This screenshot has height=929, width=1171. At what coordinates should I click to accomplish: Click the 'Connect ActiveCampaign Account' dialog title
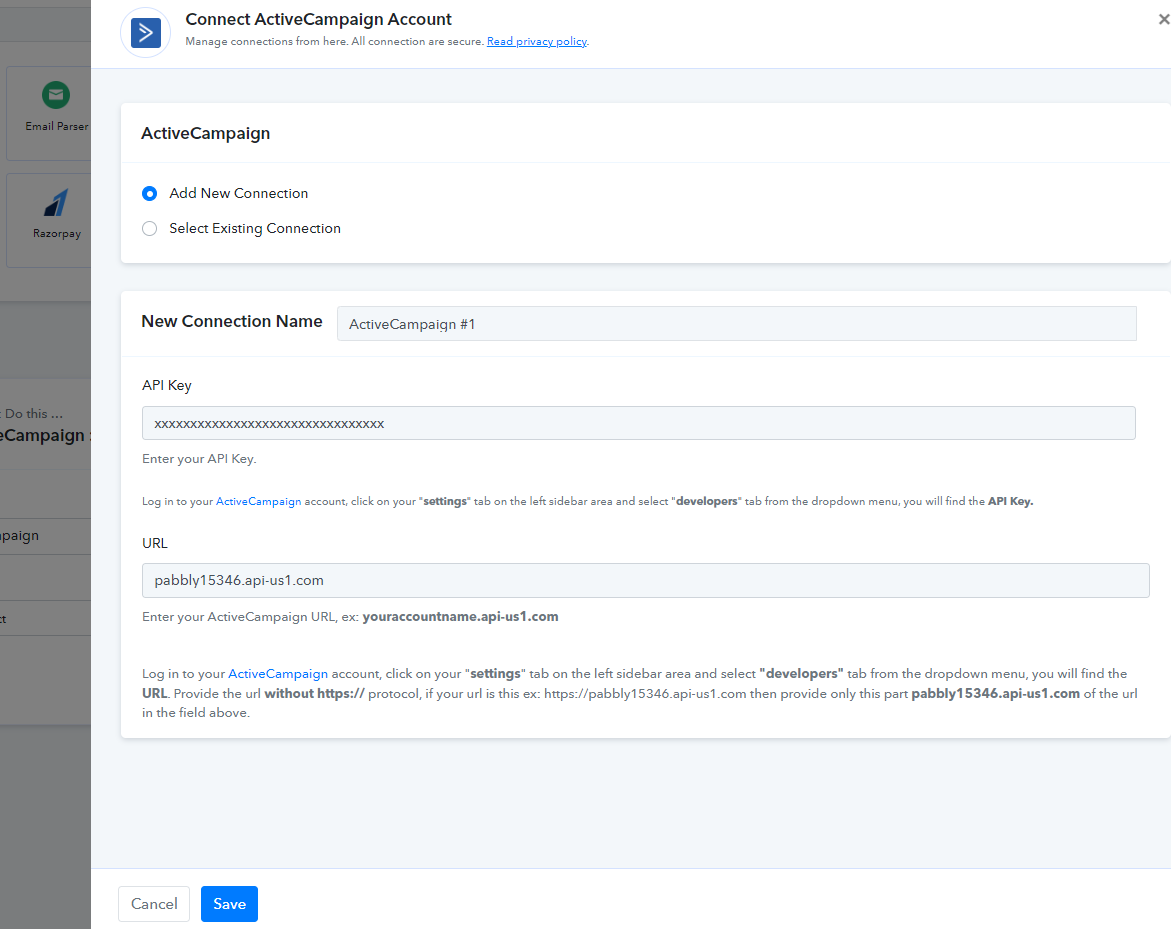pos(318,19)
